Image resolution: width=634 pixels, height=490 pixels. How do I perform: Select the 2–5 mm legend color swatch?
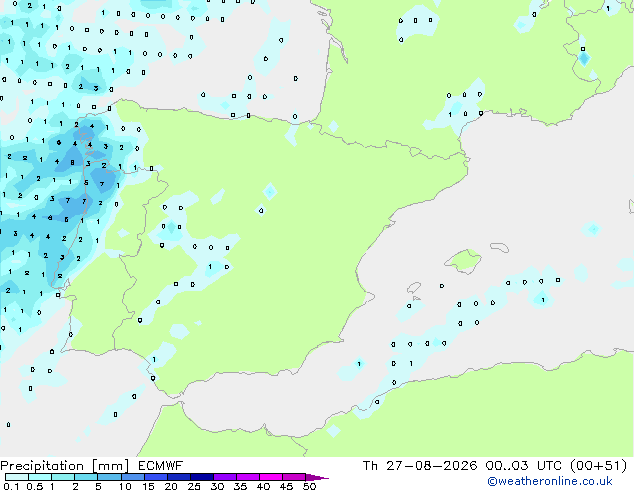86,477
